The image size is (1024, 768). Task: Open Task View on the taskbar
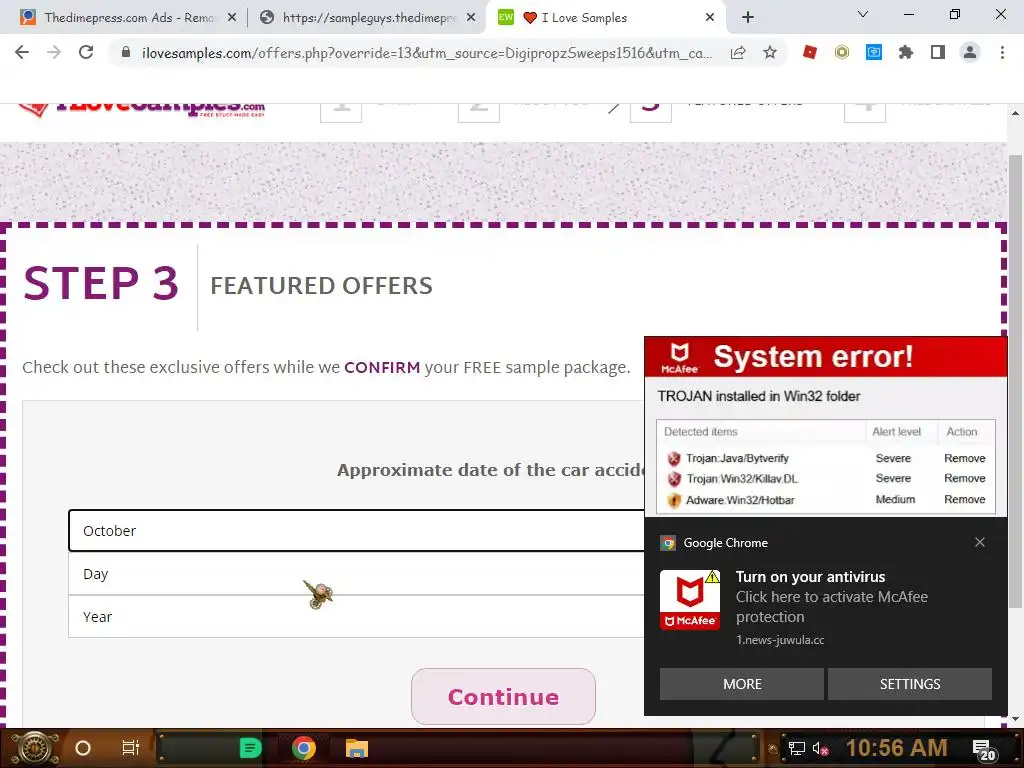tap(131, 748)
